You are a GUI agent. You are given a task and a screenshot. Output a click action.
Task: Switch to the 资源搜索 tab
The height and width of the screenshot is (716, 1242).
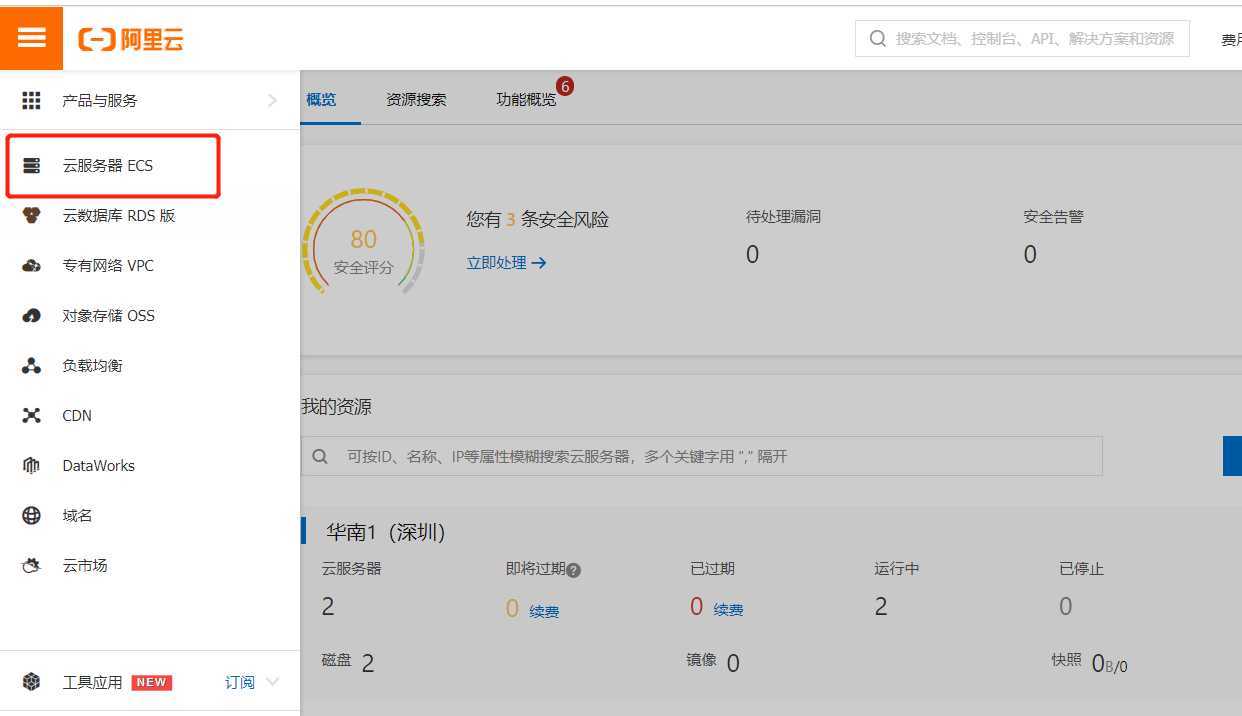point(416,99)
